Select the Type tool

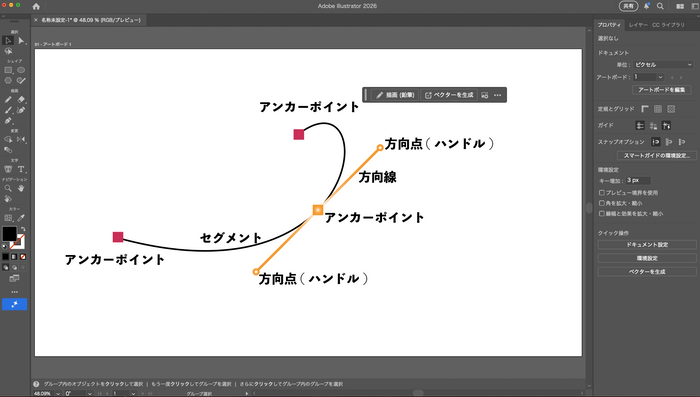pyautogui.click(x=21, y=169)
